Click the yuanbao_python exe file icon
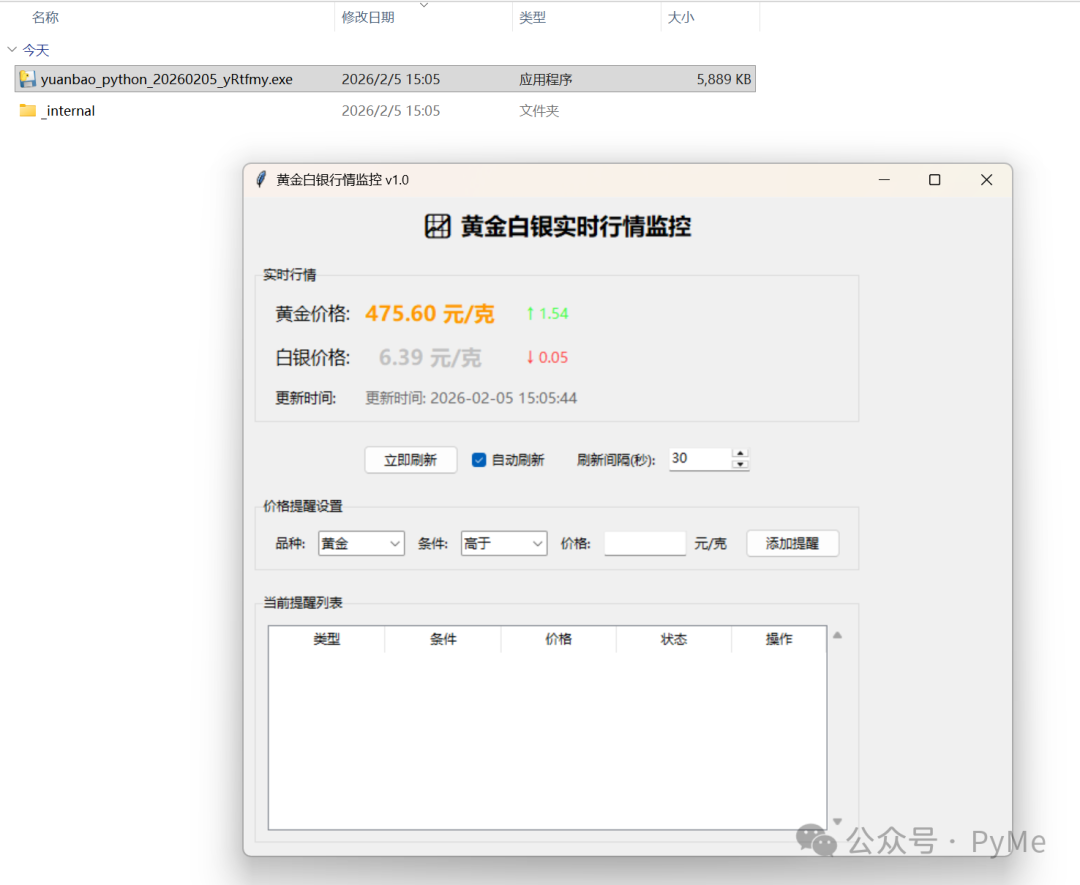1080x885 pixels. (x=28, y=79)
